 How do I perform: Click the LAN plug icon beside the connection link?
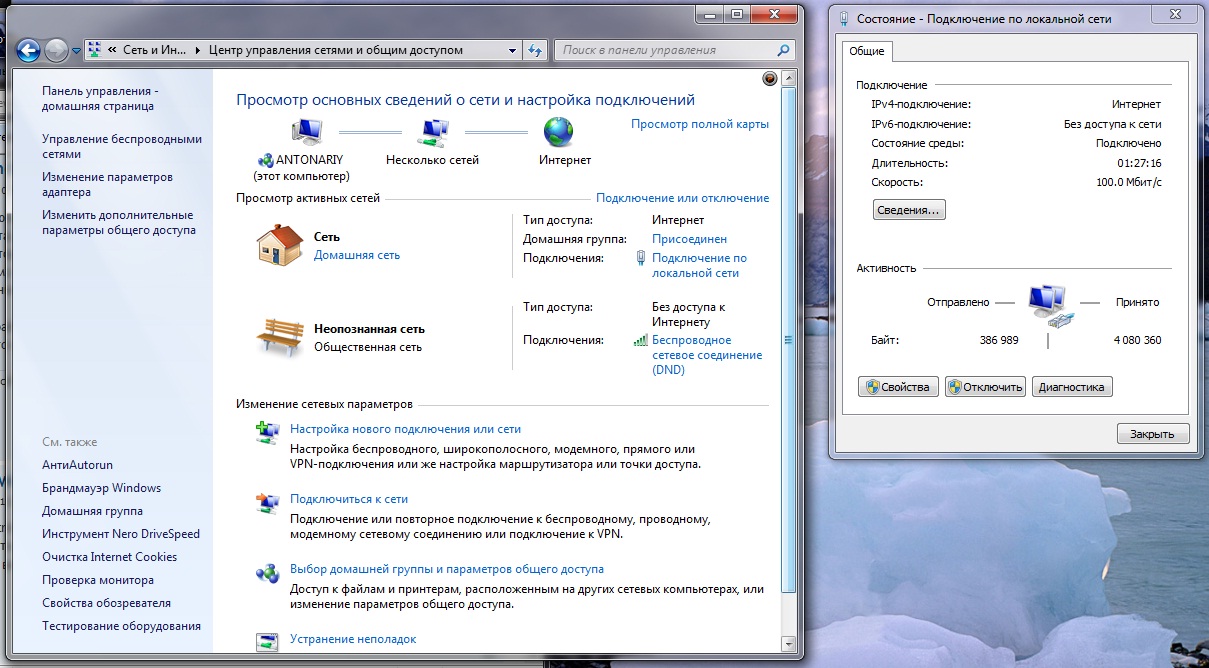point(641,258)
